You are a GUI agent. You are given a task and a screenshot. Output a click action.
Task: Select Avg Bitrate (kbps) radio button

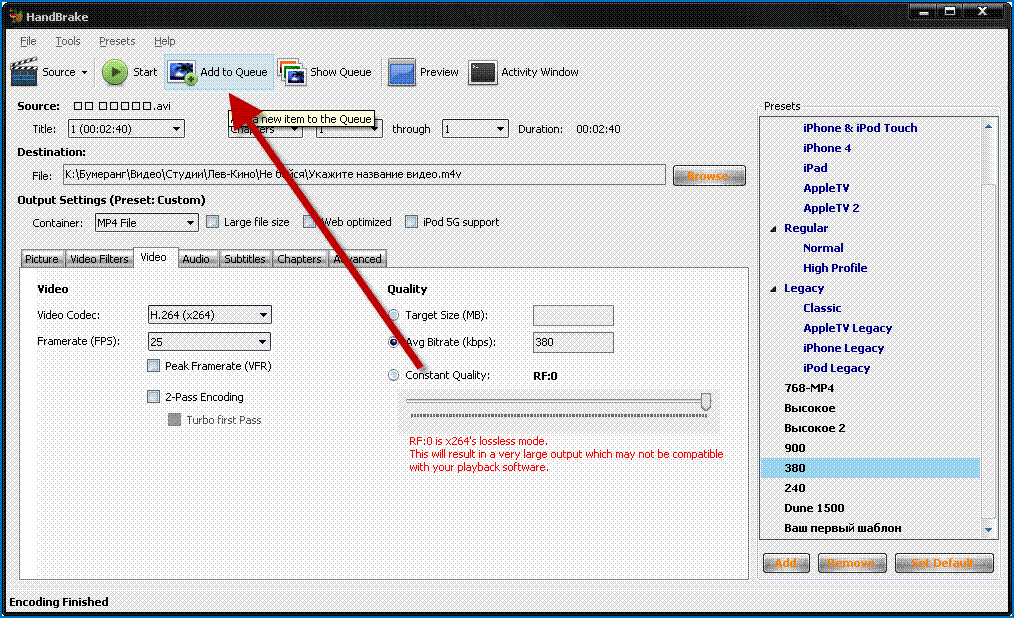(393, 342)
